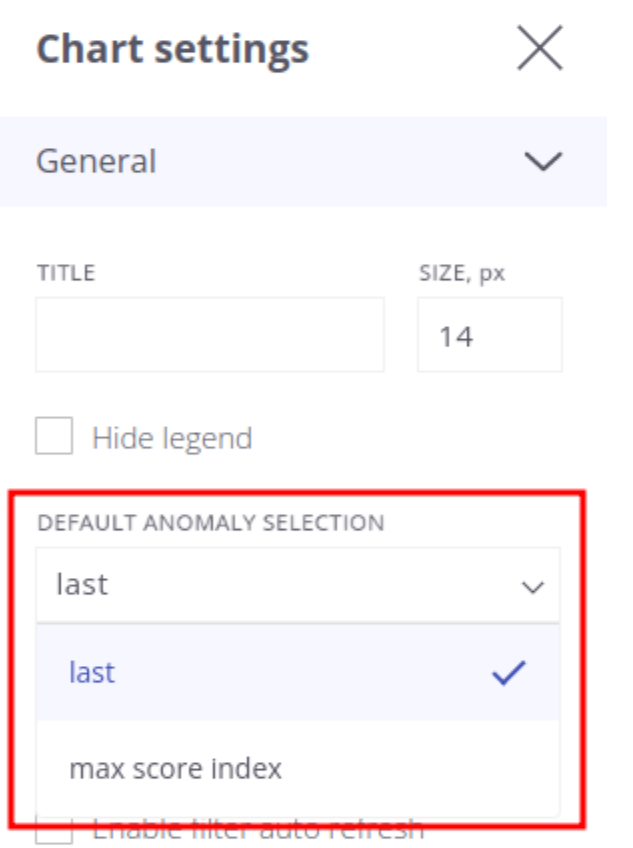Screen dimensions: 633x848
Task: Focus the TITLE text field
Action: tap(210, 334)
